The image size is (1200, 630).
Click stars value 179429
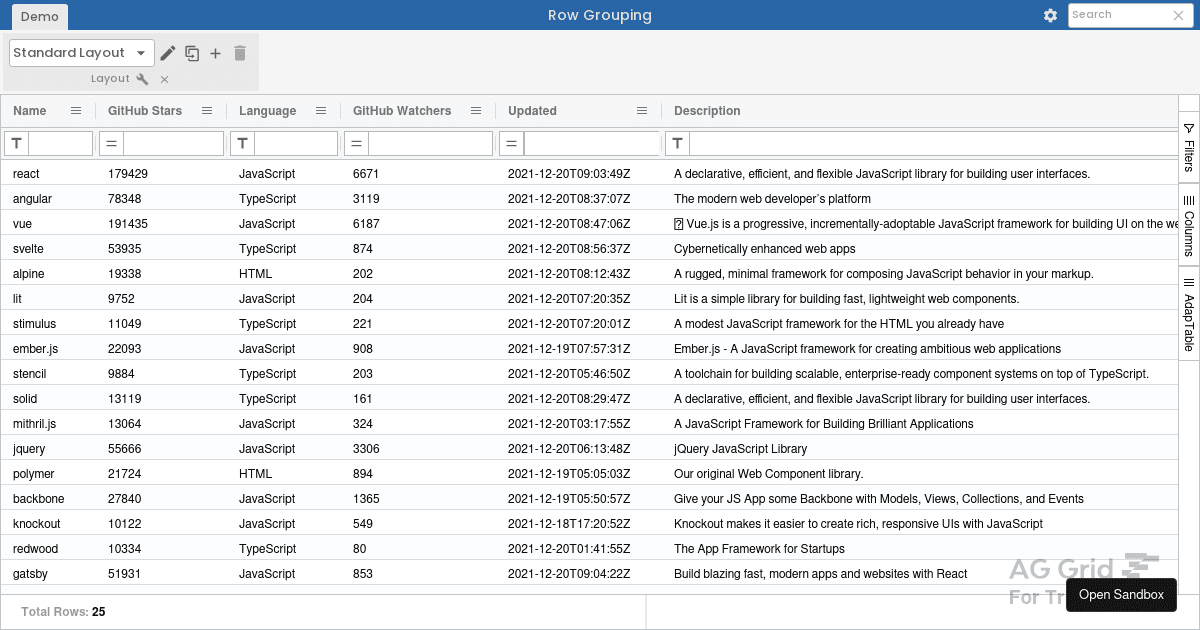coord(128,174)
